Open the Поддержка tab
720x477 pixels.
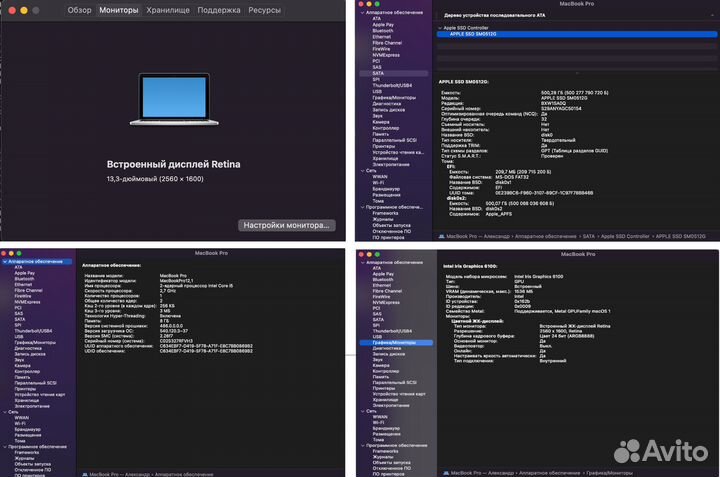pyautogui.click(x=219, y=10)
